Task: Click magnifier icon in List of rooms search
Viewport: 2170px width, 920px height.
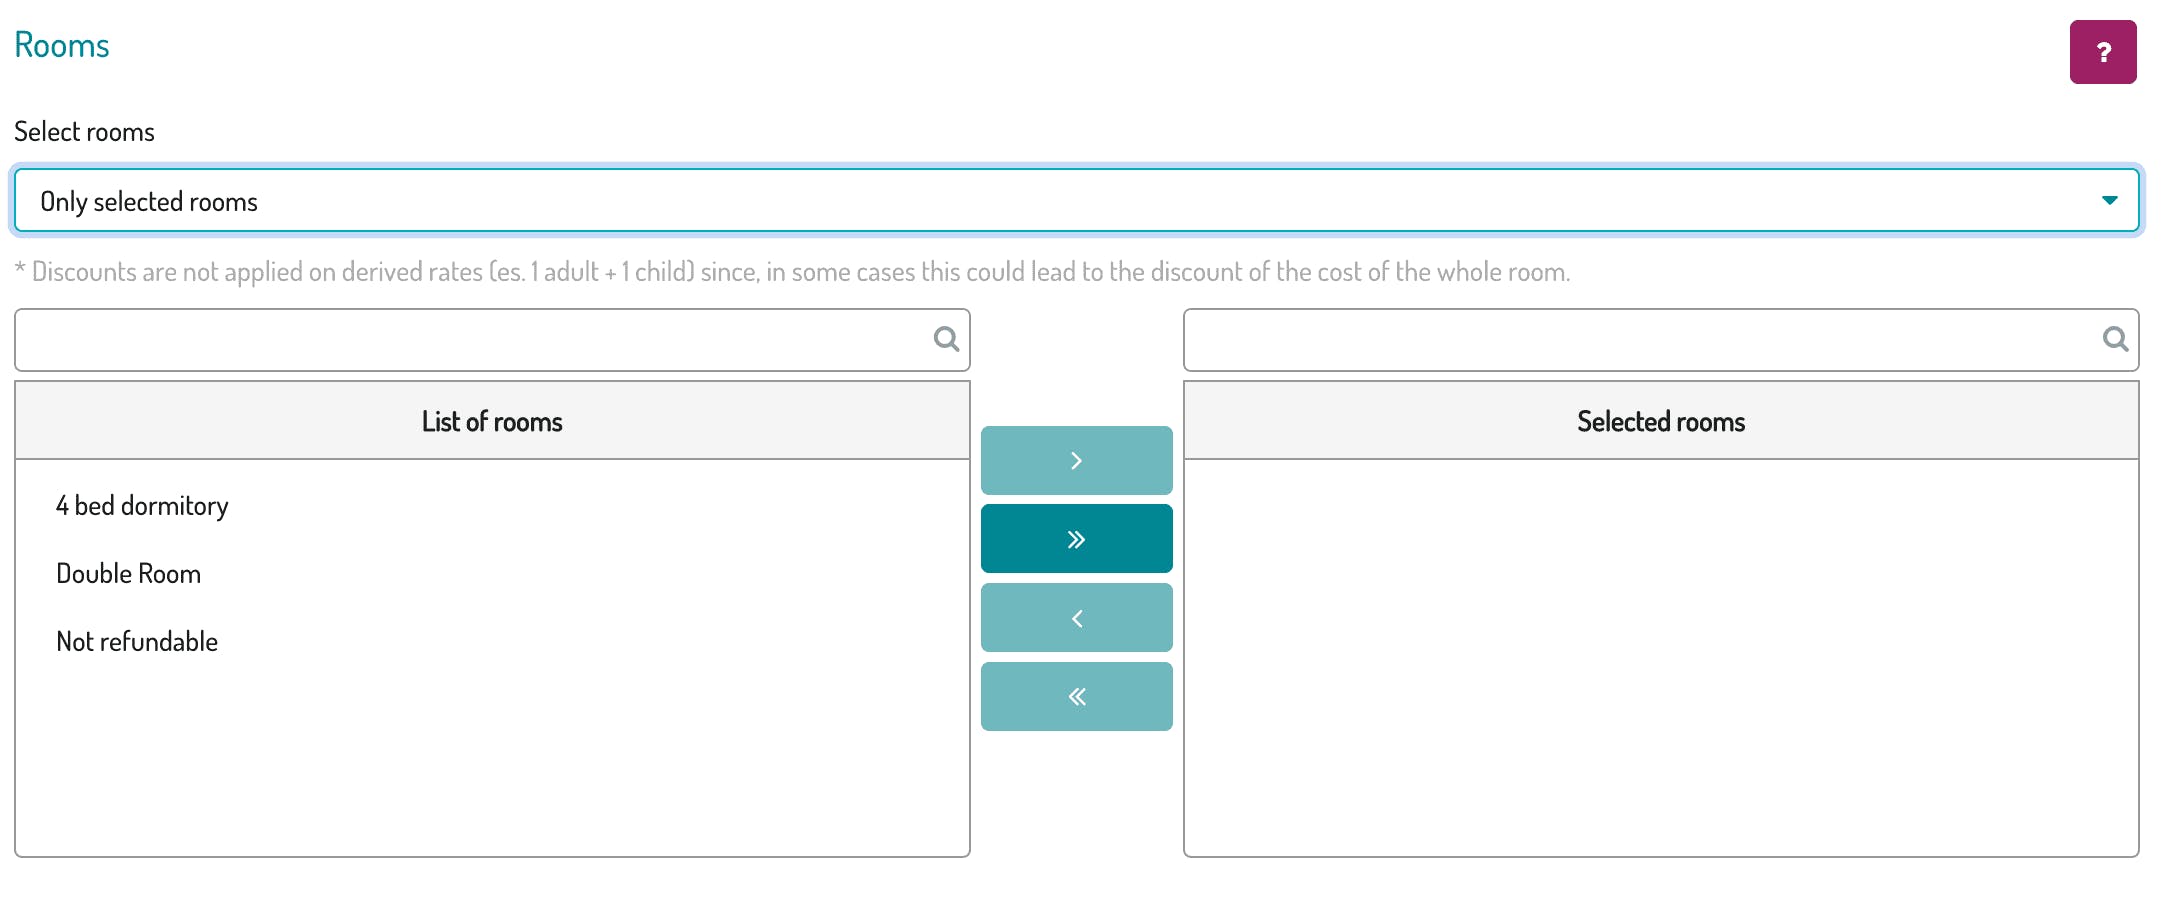Action: [946, 339]
